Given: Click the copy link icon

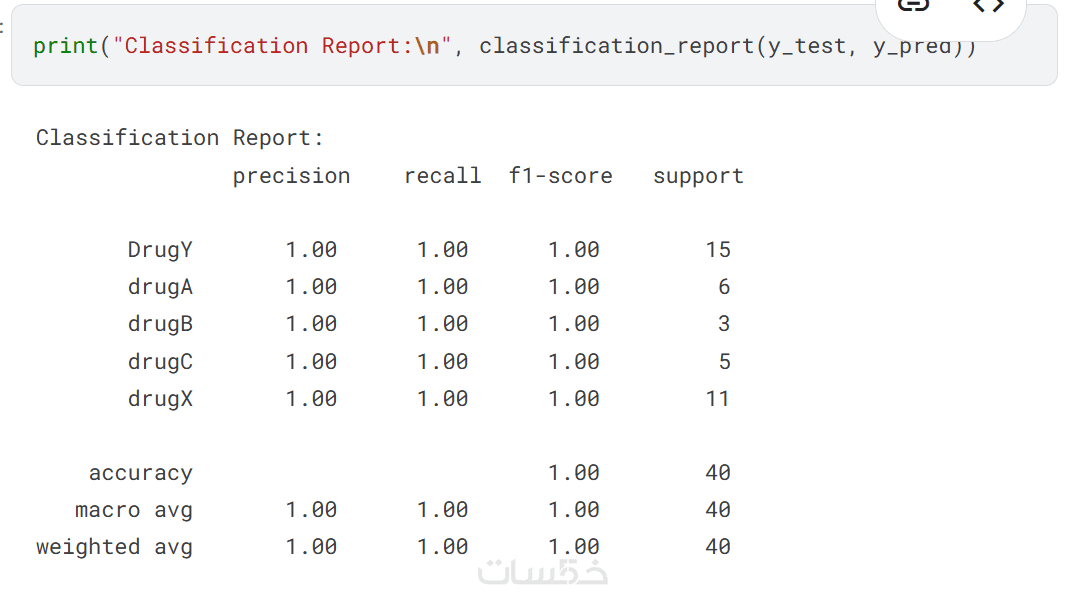Looking at the screenshot, I should point(912,6).
